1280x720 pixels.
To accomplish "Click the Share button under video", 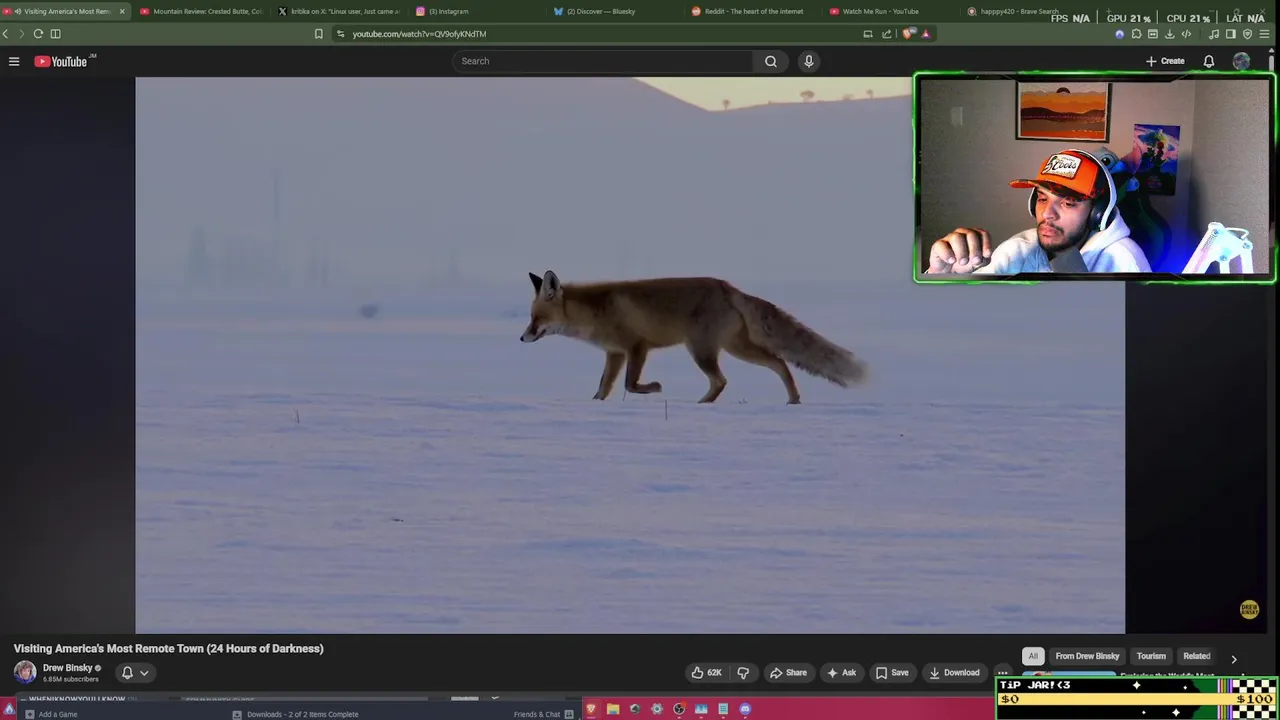I will [x=788, y=673].
